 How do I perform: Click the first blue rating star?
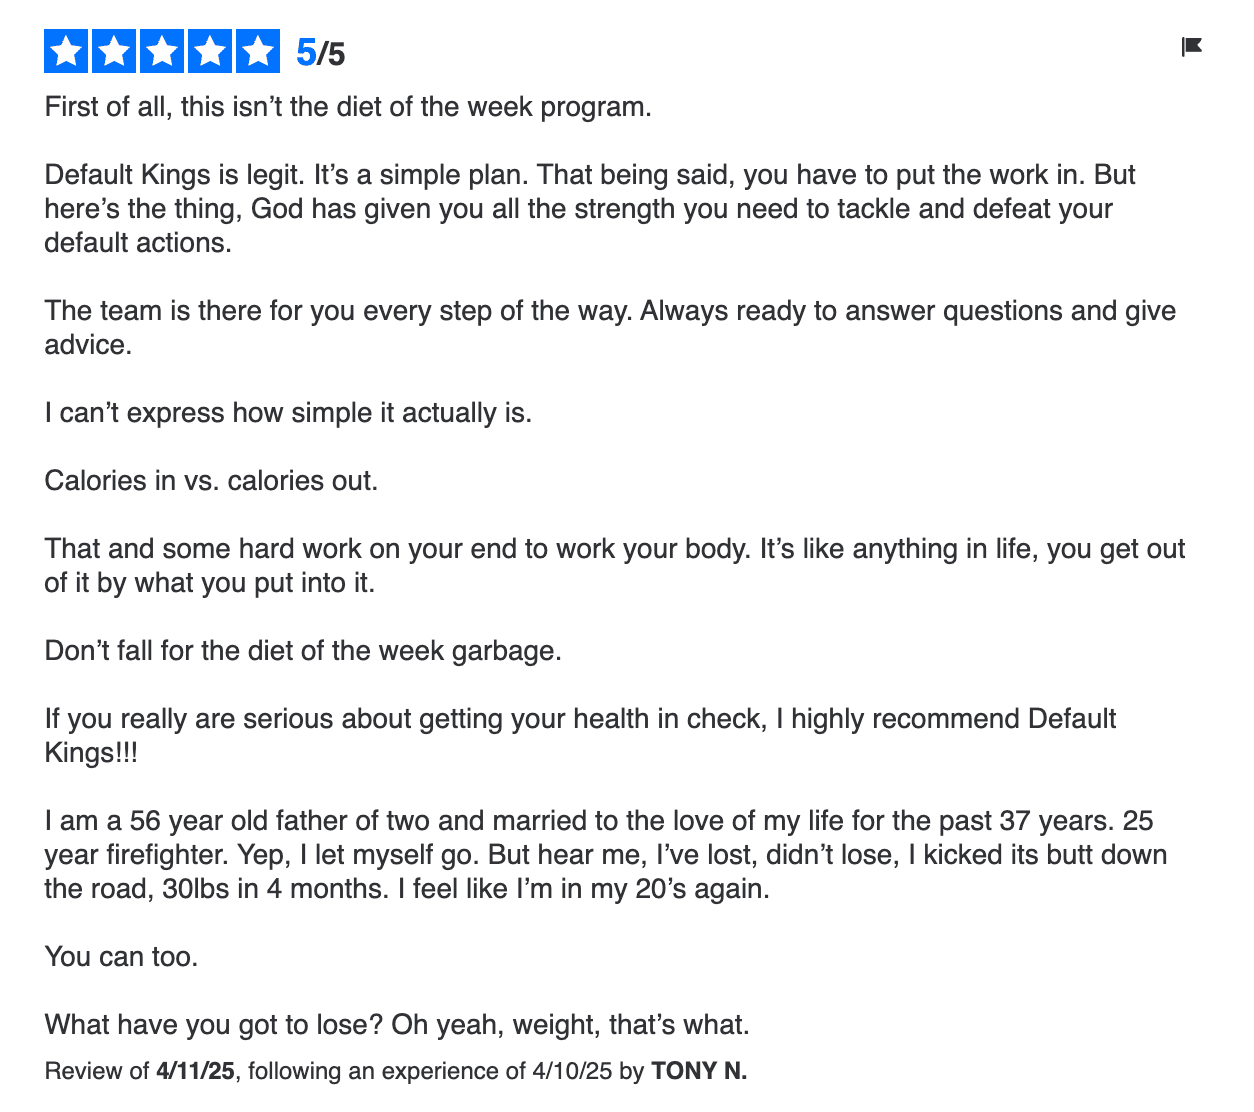(x=67, y=51)
